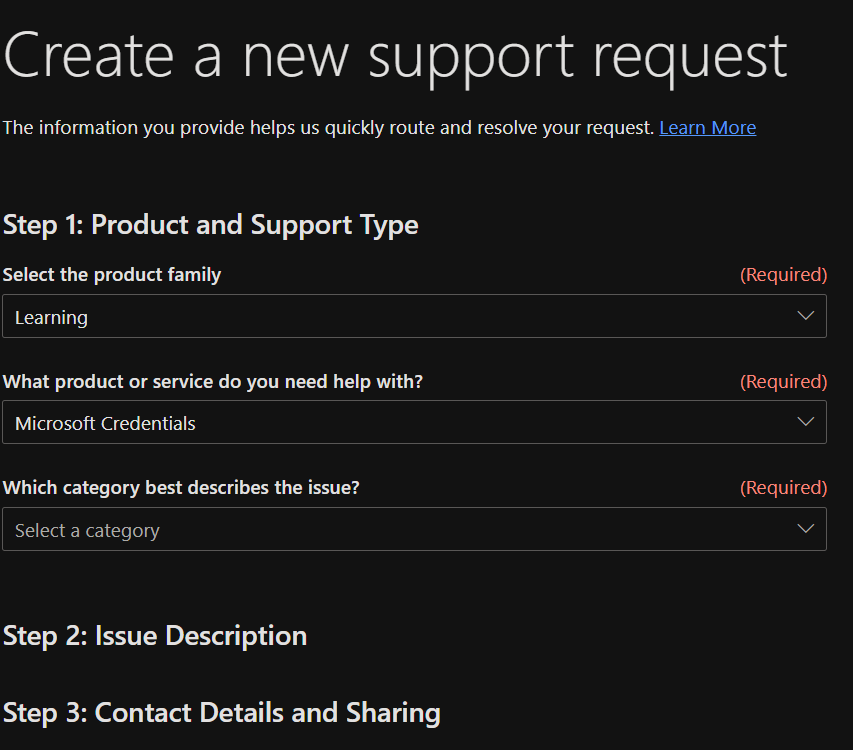Click the Step 1: Product and Support Type heading
This screenshot has width=853, height=750.
[211, 225]
